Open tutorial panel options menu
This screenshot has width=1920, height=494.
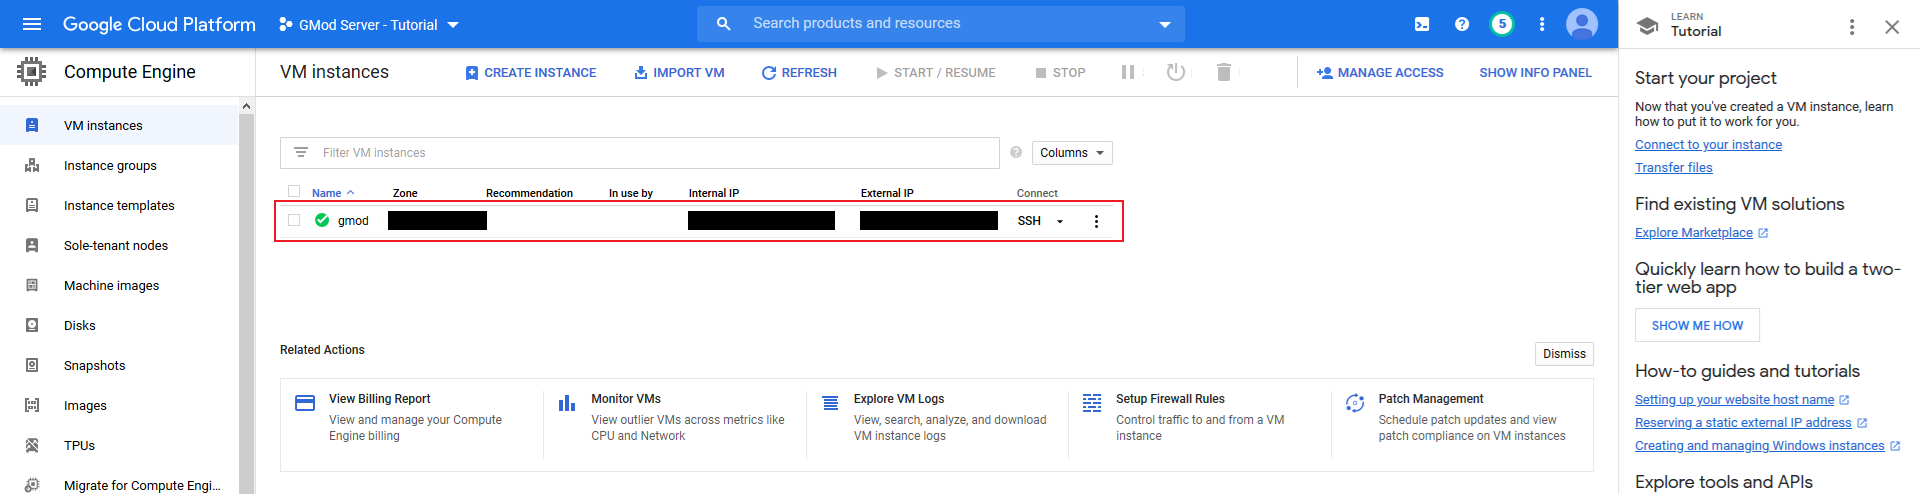1852,27
